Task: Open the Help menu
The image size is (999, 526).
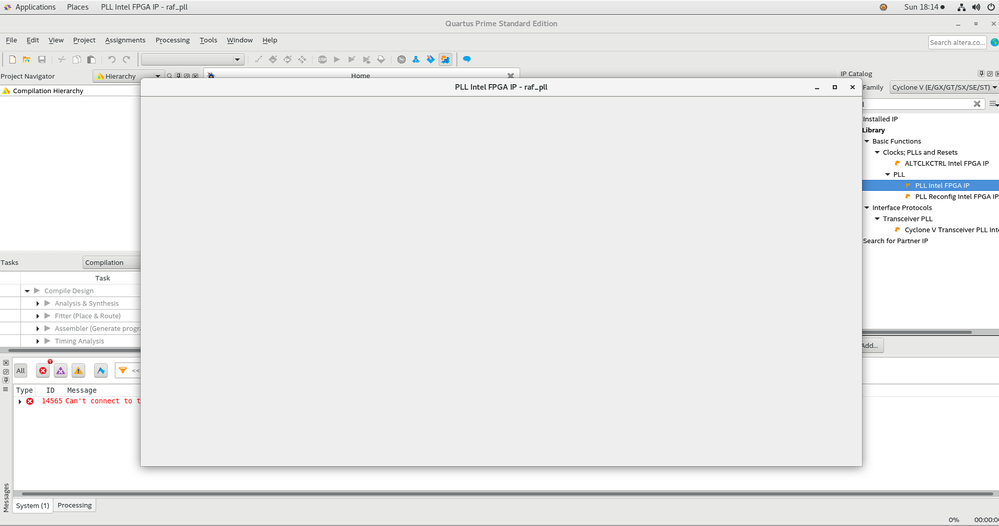Action: pyautogui.click(x=270, y=40)
